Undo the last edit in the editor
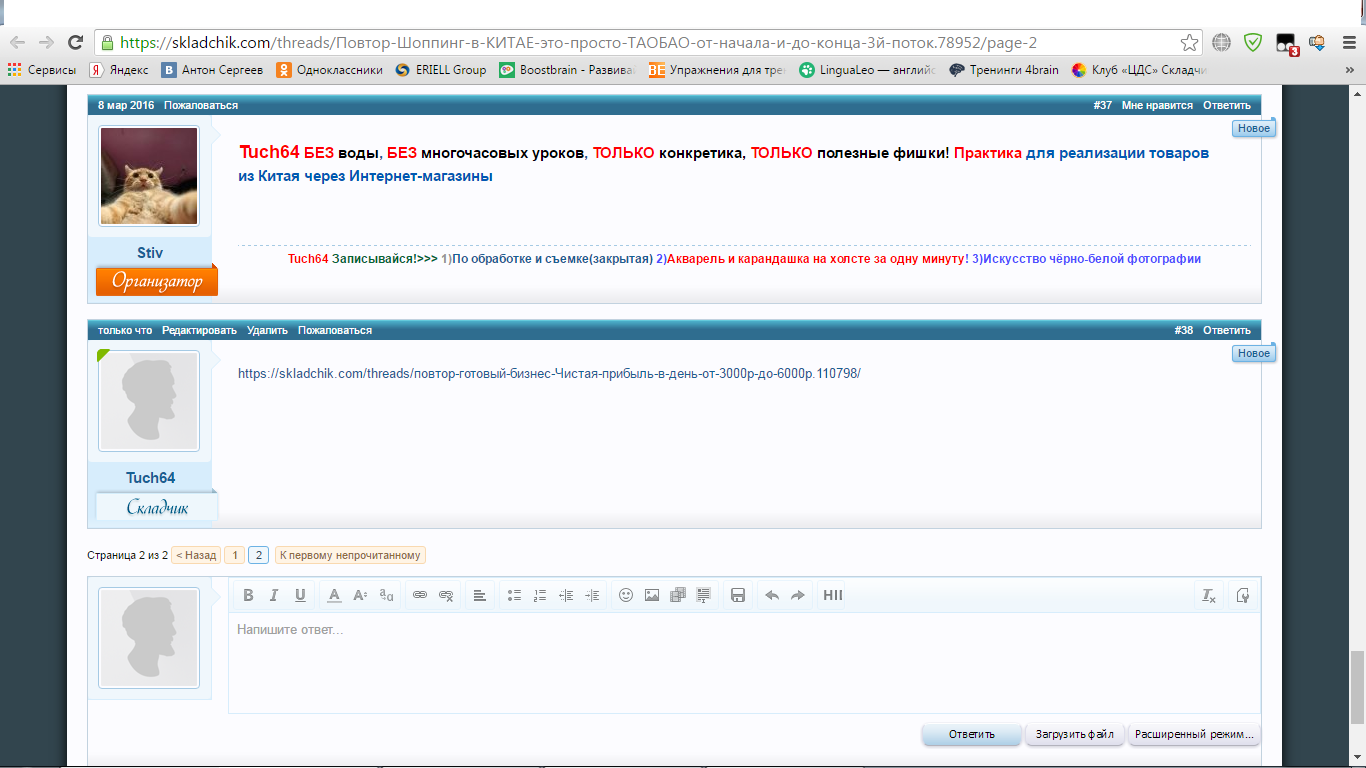 pyautogui.click(x=772, y=595)
